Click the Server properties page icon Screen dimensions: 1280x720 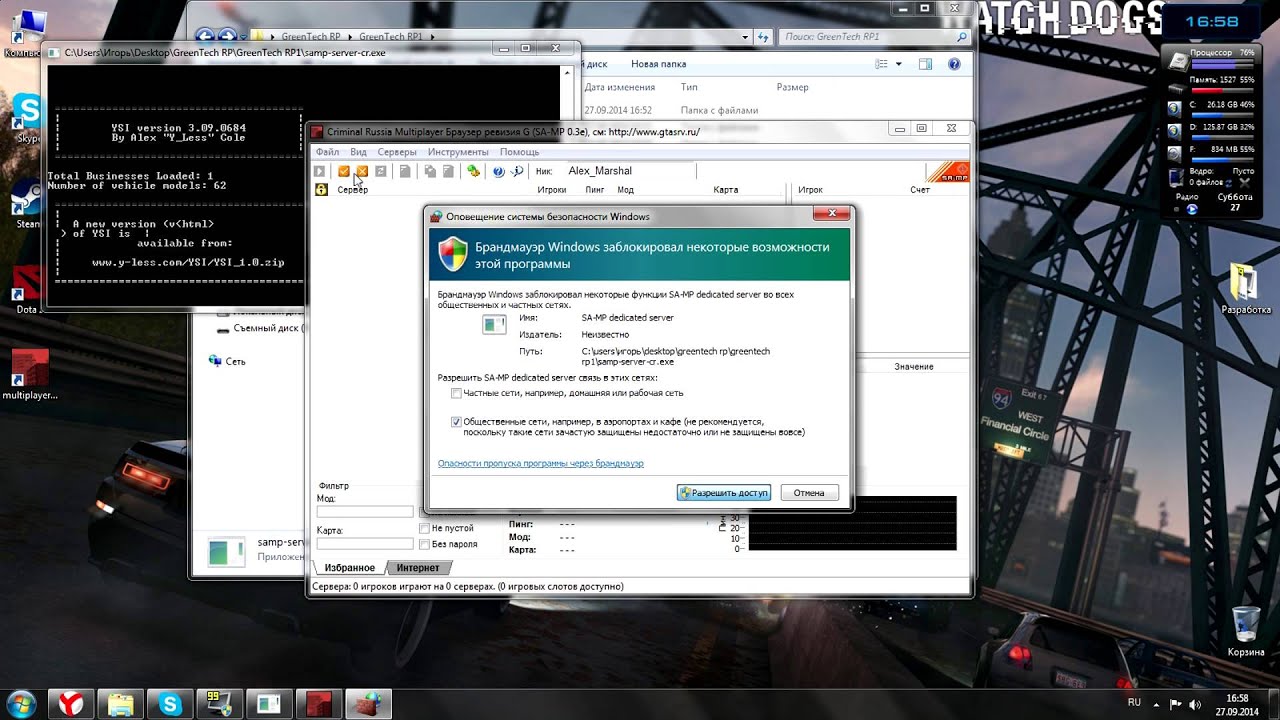click(405, 171)
